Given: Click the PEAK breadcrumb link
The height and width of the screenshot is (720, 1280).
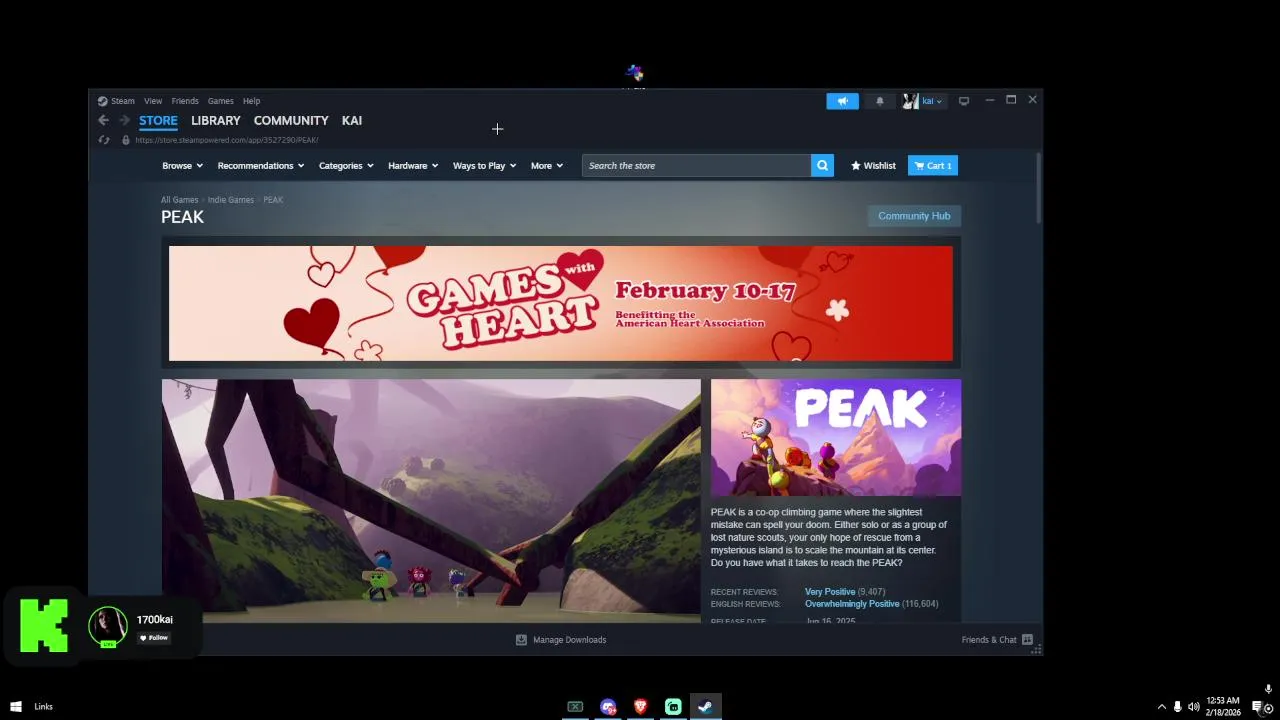Looking at the screenshot, I should tap(273, 200).
